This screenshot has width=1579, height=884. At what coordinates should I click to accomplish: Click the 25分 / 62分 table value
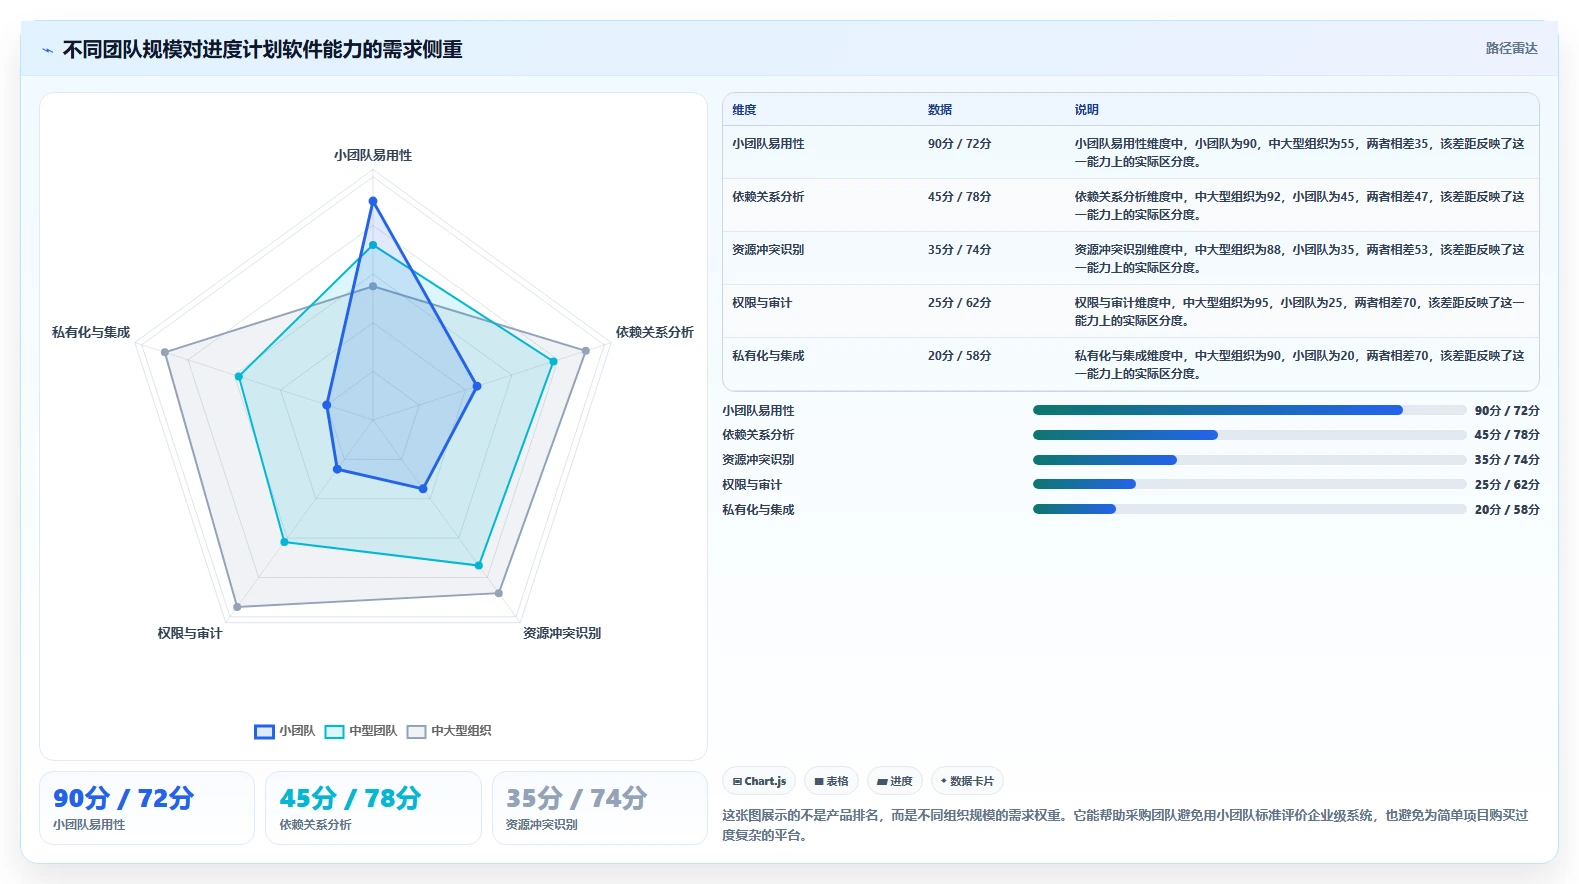pos(959,303)
